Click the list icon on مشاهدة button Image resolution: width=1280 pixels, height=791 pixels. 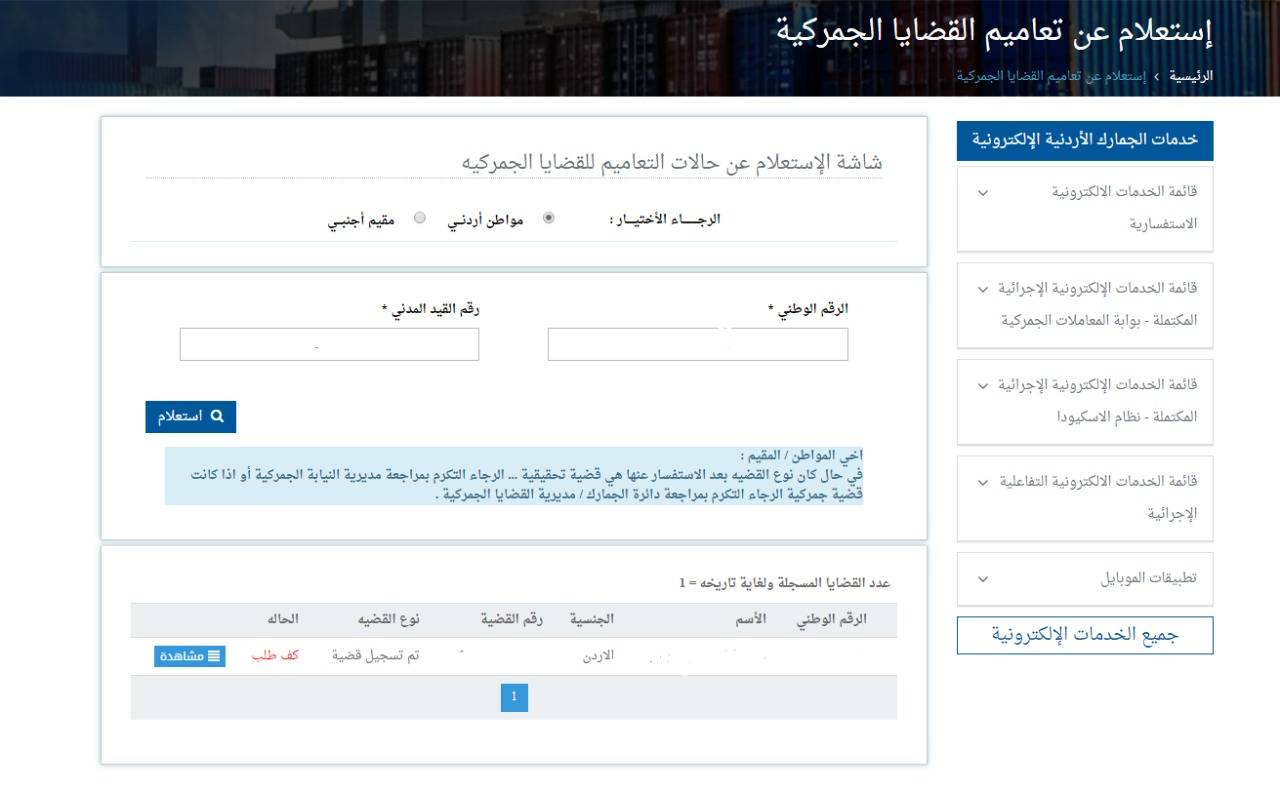[214, 656]
